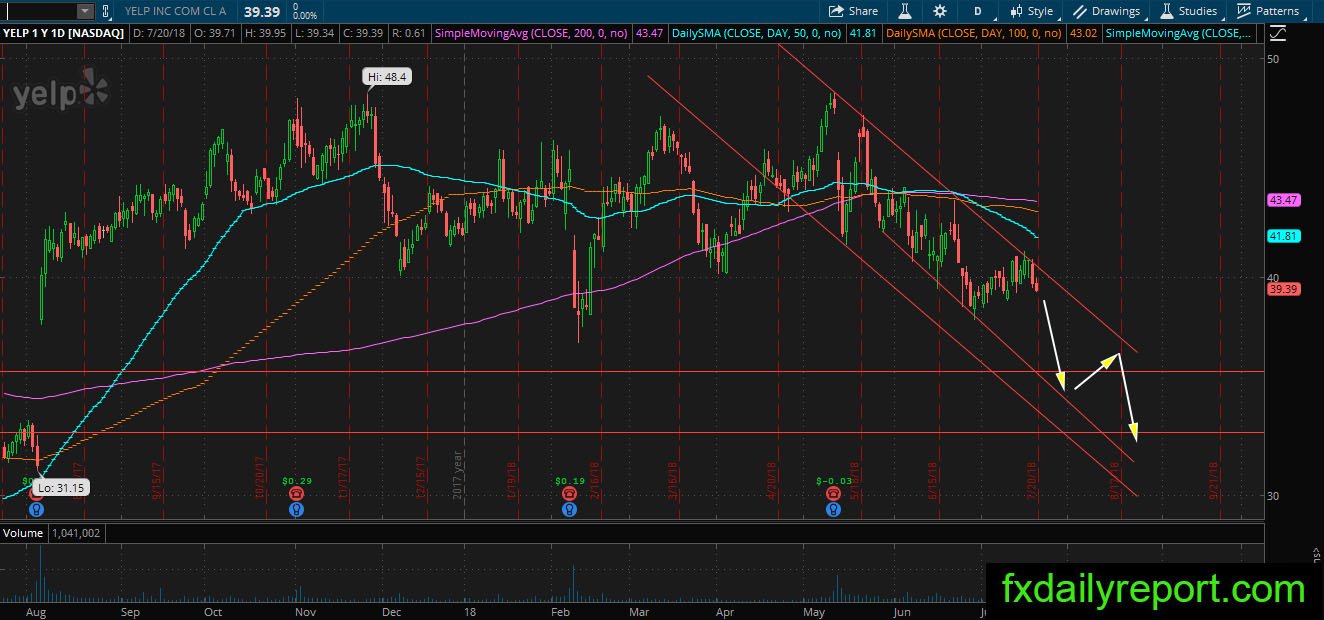Screen dimensions: 1324x620
Task: Click the $0.19 earnings value
Action: 569,481
